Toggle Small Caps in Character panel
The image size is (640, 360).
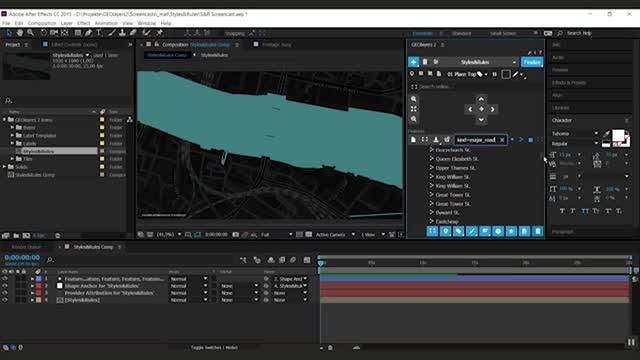click(596, 211)
